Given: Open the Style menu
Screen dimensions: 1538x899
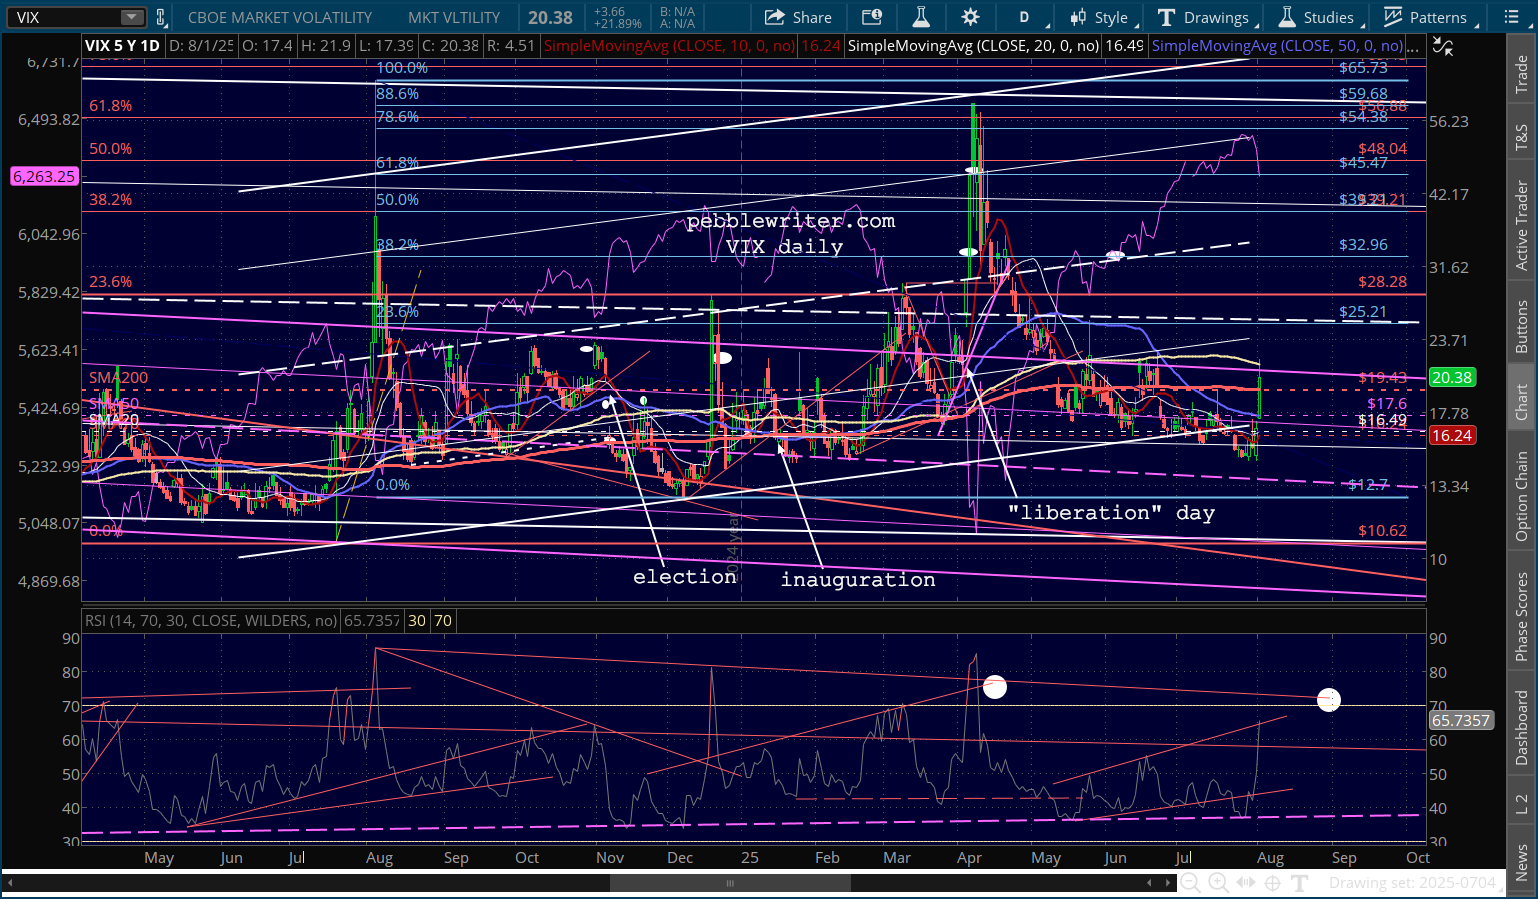Looking at the screenshot, I should (1098, 17).
